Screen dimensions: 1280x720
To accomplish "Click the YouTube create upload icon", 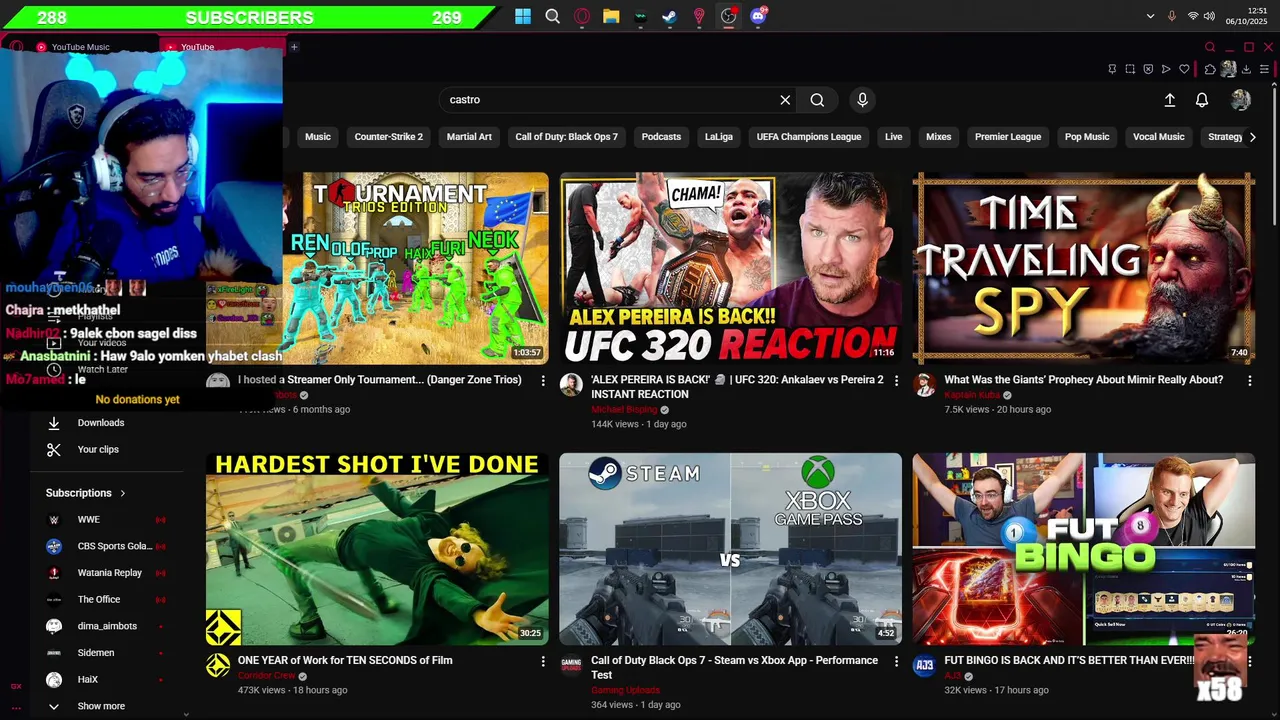I will click(x=1169, y=100).
